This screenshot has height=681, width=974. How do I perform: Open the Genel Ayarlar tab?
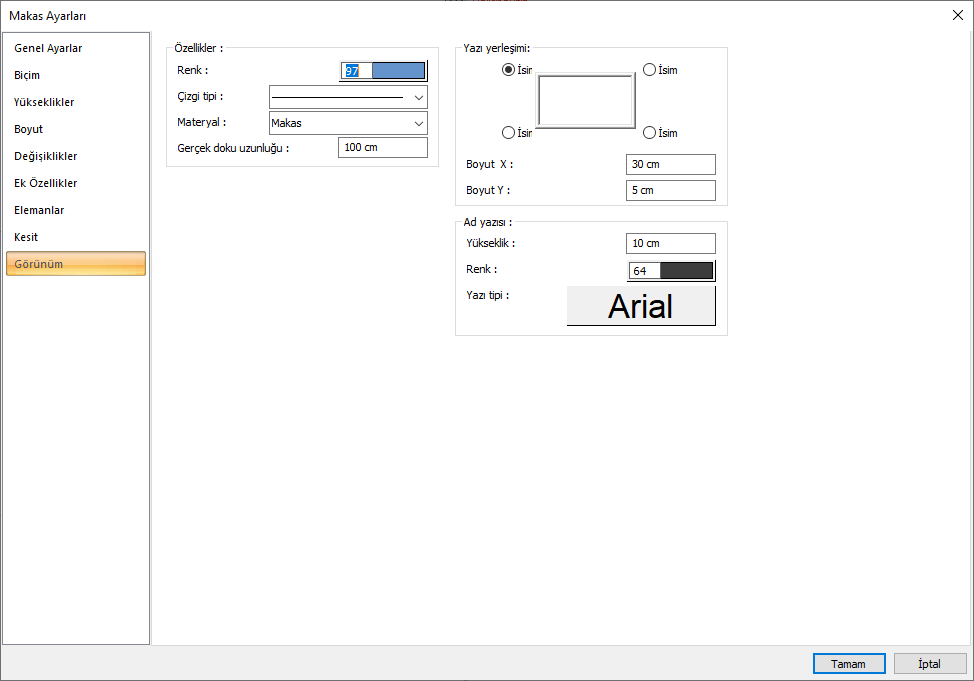click(x=48, y=48)
